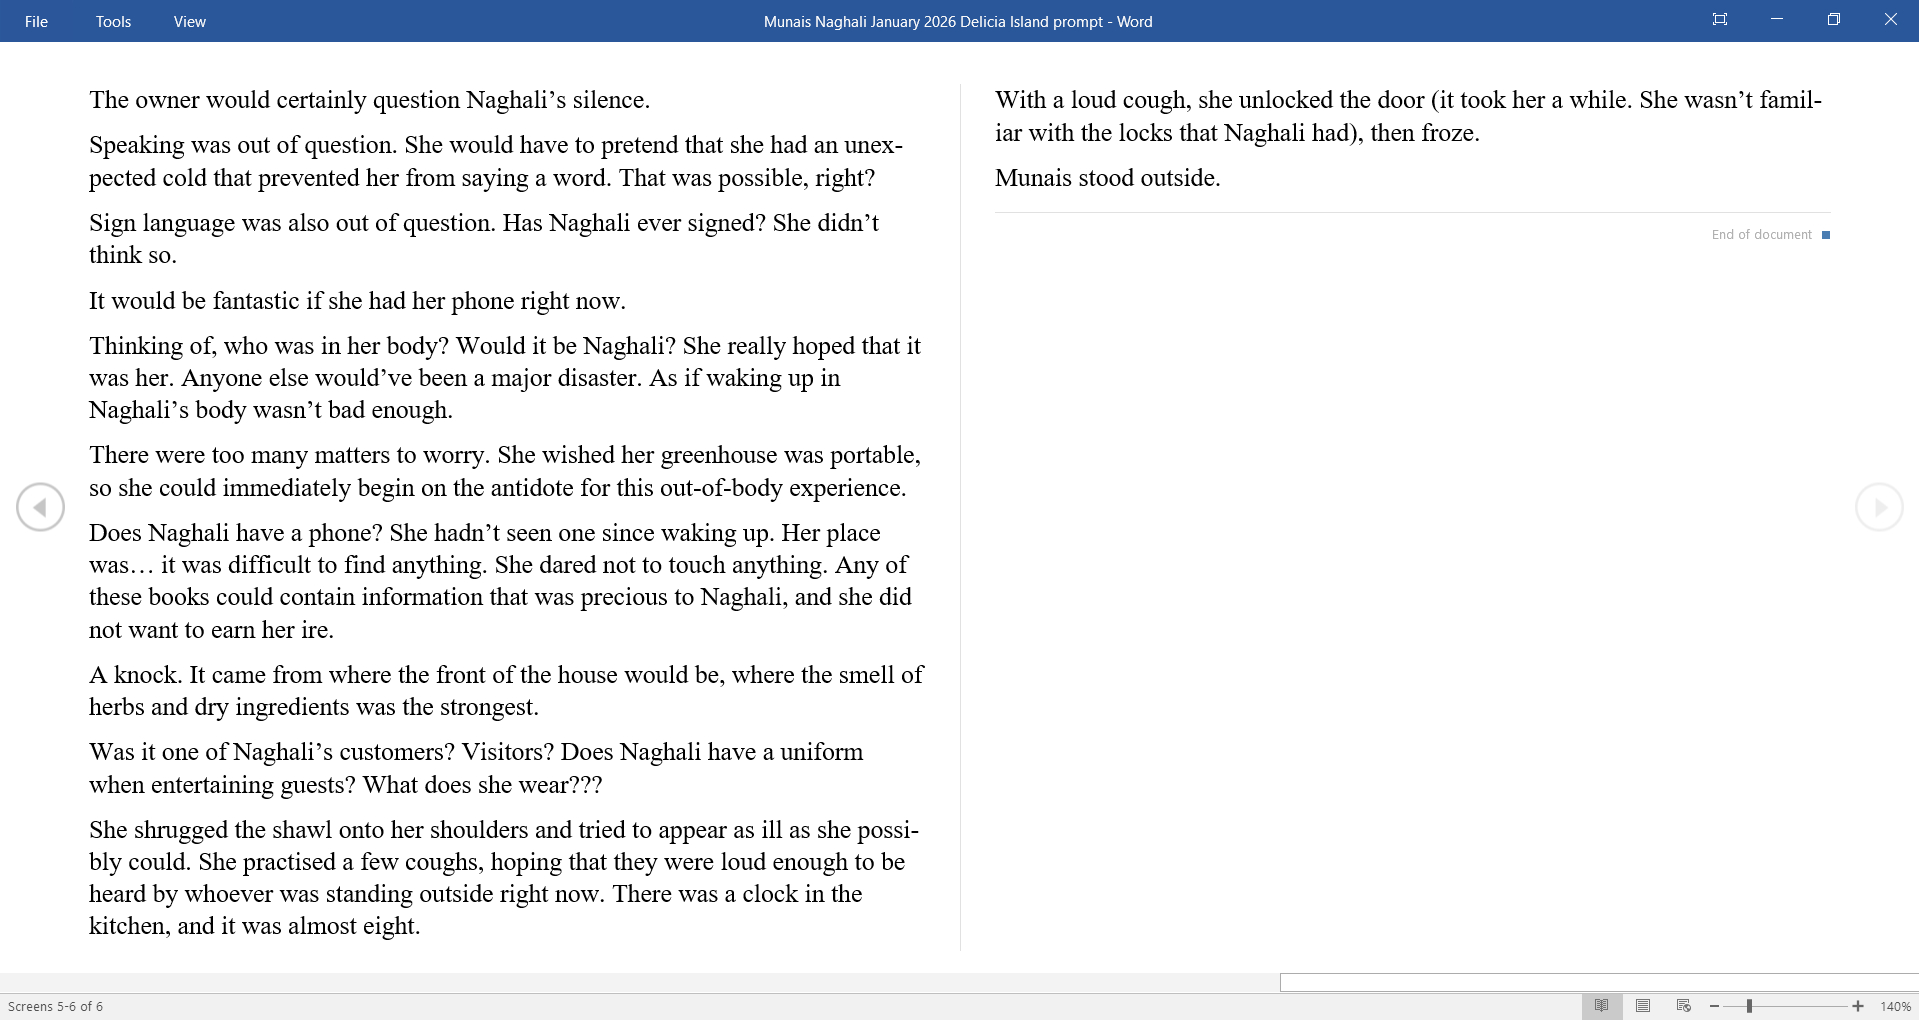
Task: Minimize the Word window
Action: tap(1776, 20)
